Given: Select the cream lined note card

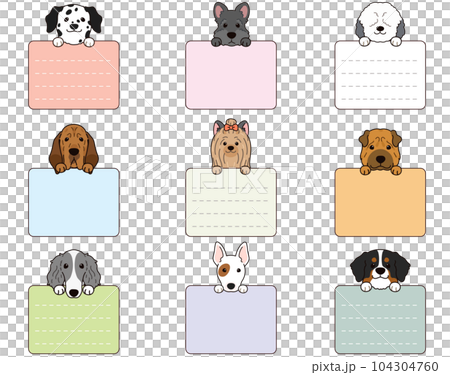Looking at the screenshot, I should pos(231,202).
